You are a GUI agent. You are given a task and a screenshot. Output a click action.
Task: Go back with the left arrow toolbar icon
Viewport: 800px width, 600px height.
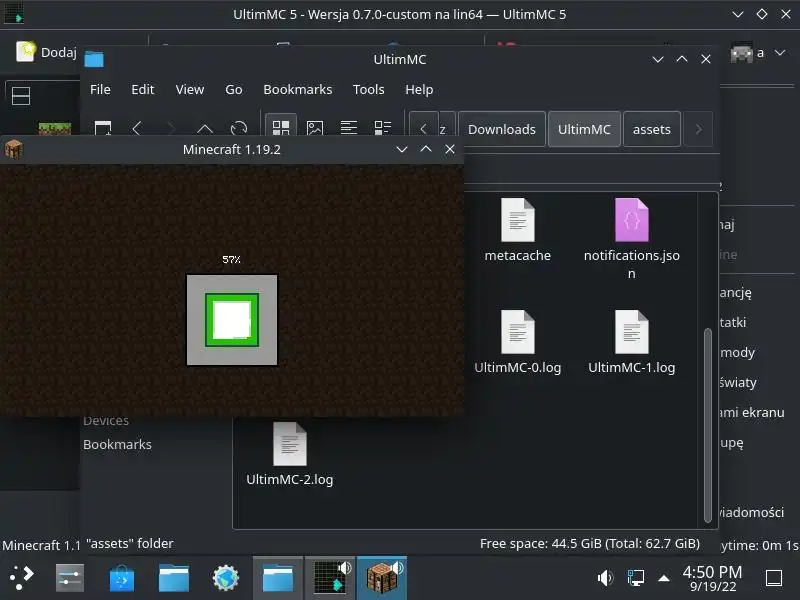pos(137,128)
